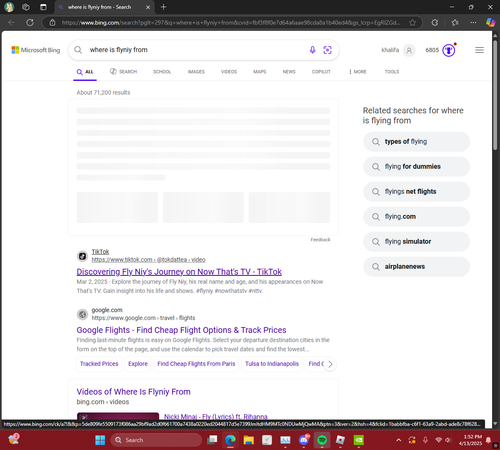Open the TOOLS option

(392, 72)
